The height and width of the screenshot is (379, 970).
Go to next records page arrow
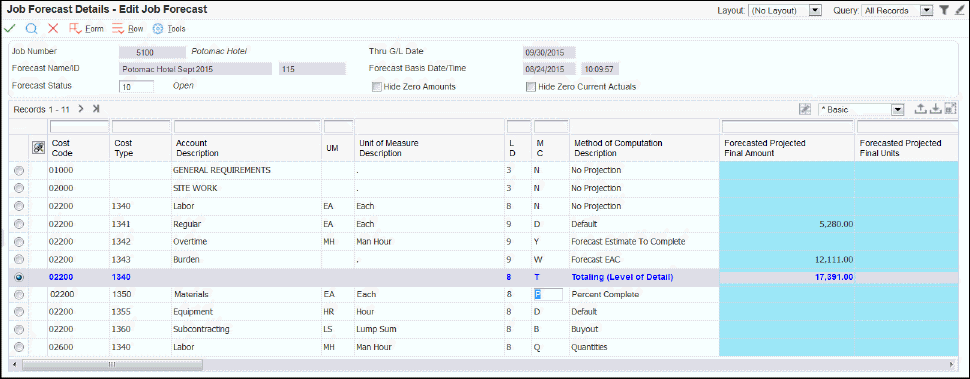click(x=81, y=109)
